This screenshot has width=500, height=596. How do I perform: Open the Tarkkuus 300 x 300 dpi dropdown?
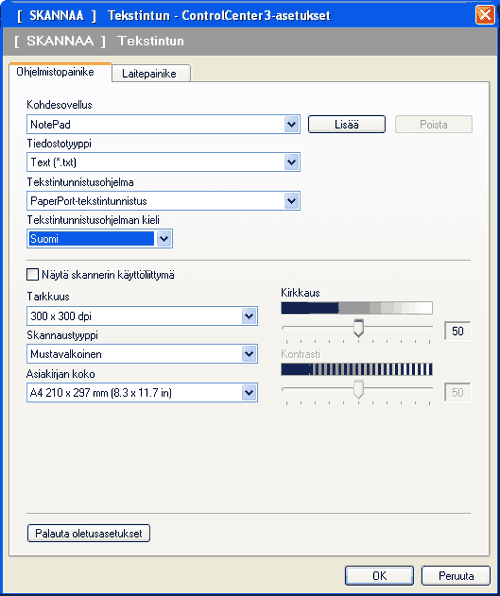(x=142, y=316)
